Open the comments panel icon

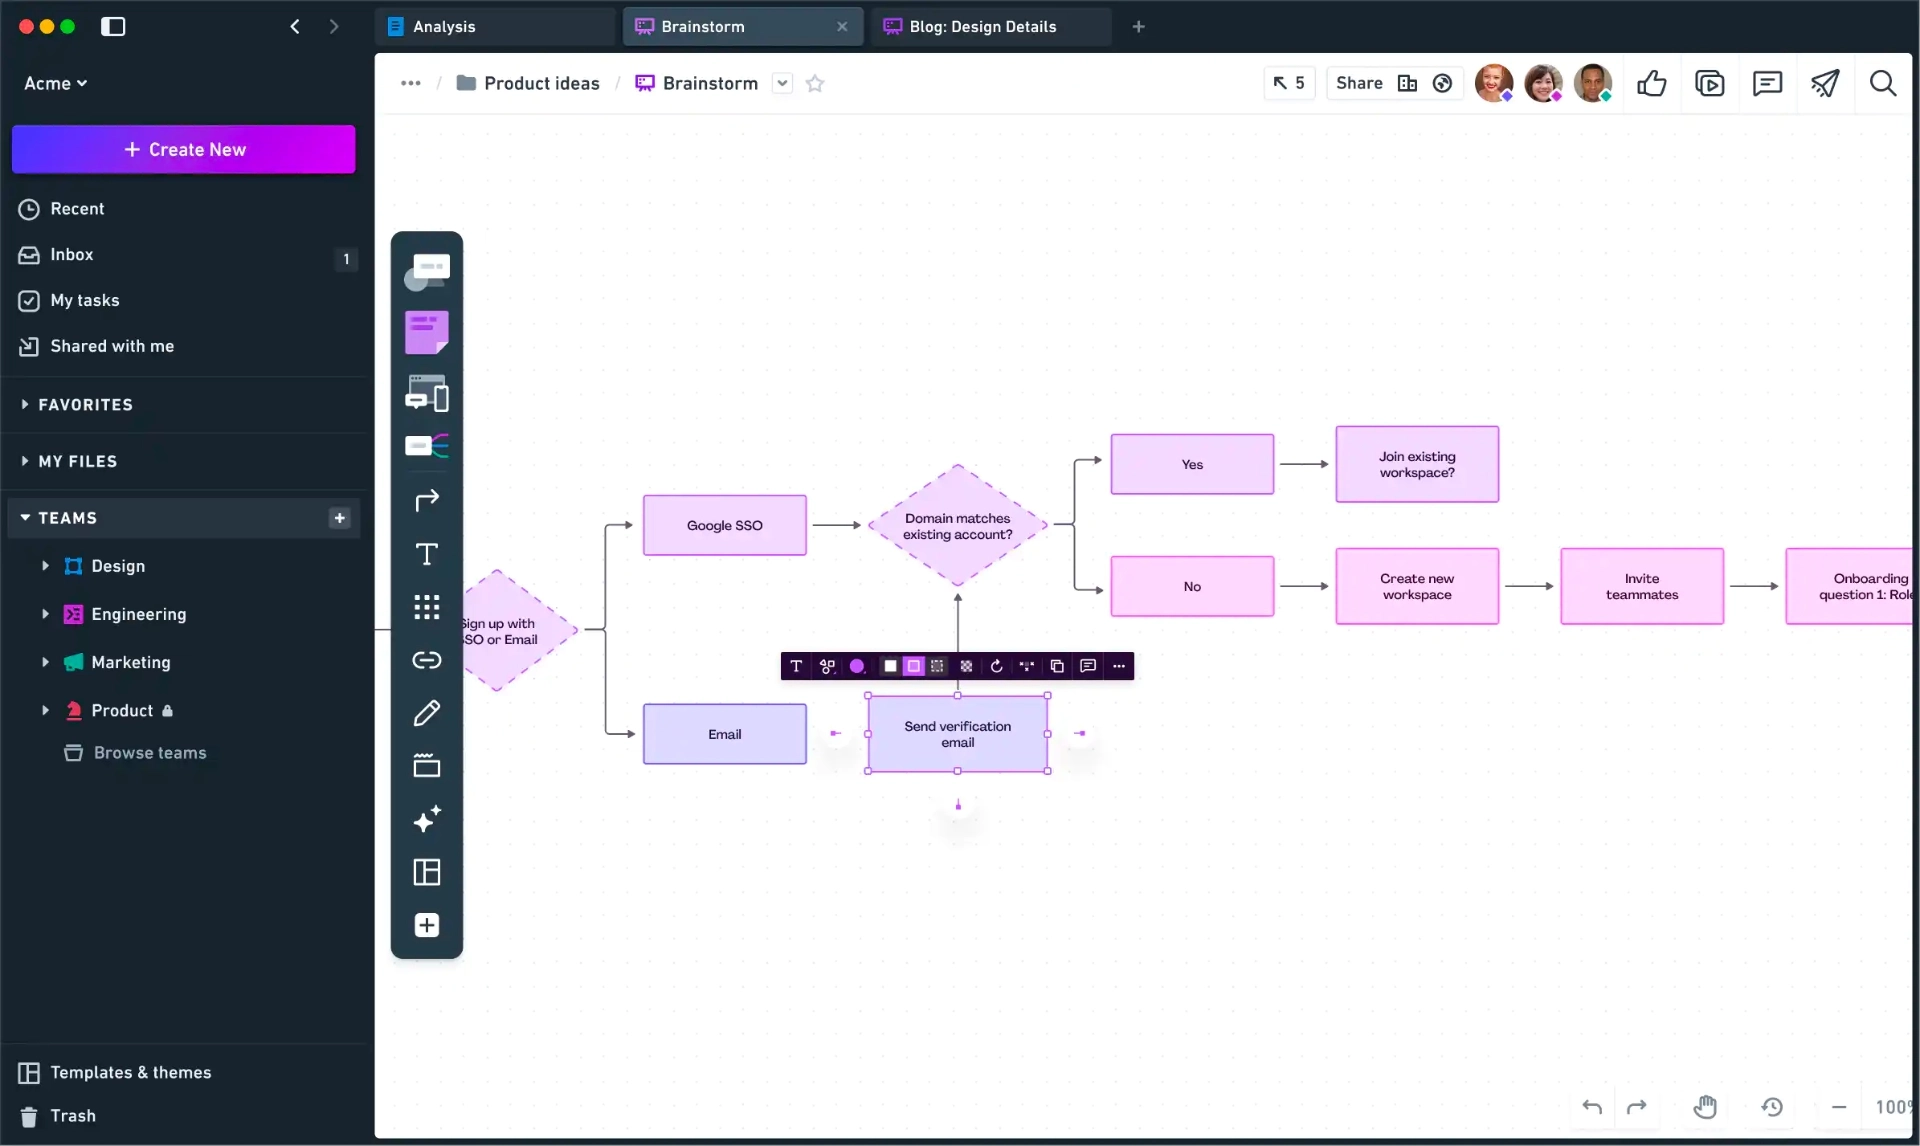pos(1767,83)
